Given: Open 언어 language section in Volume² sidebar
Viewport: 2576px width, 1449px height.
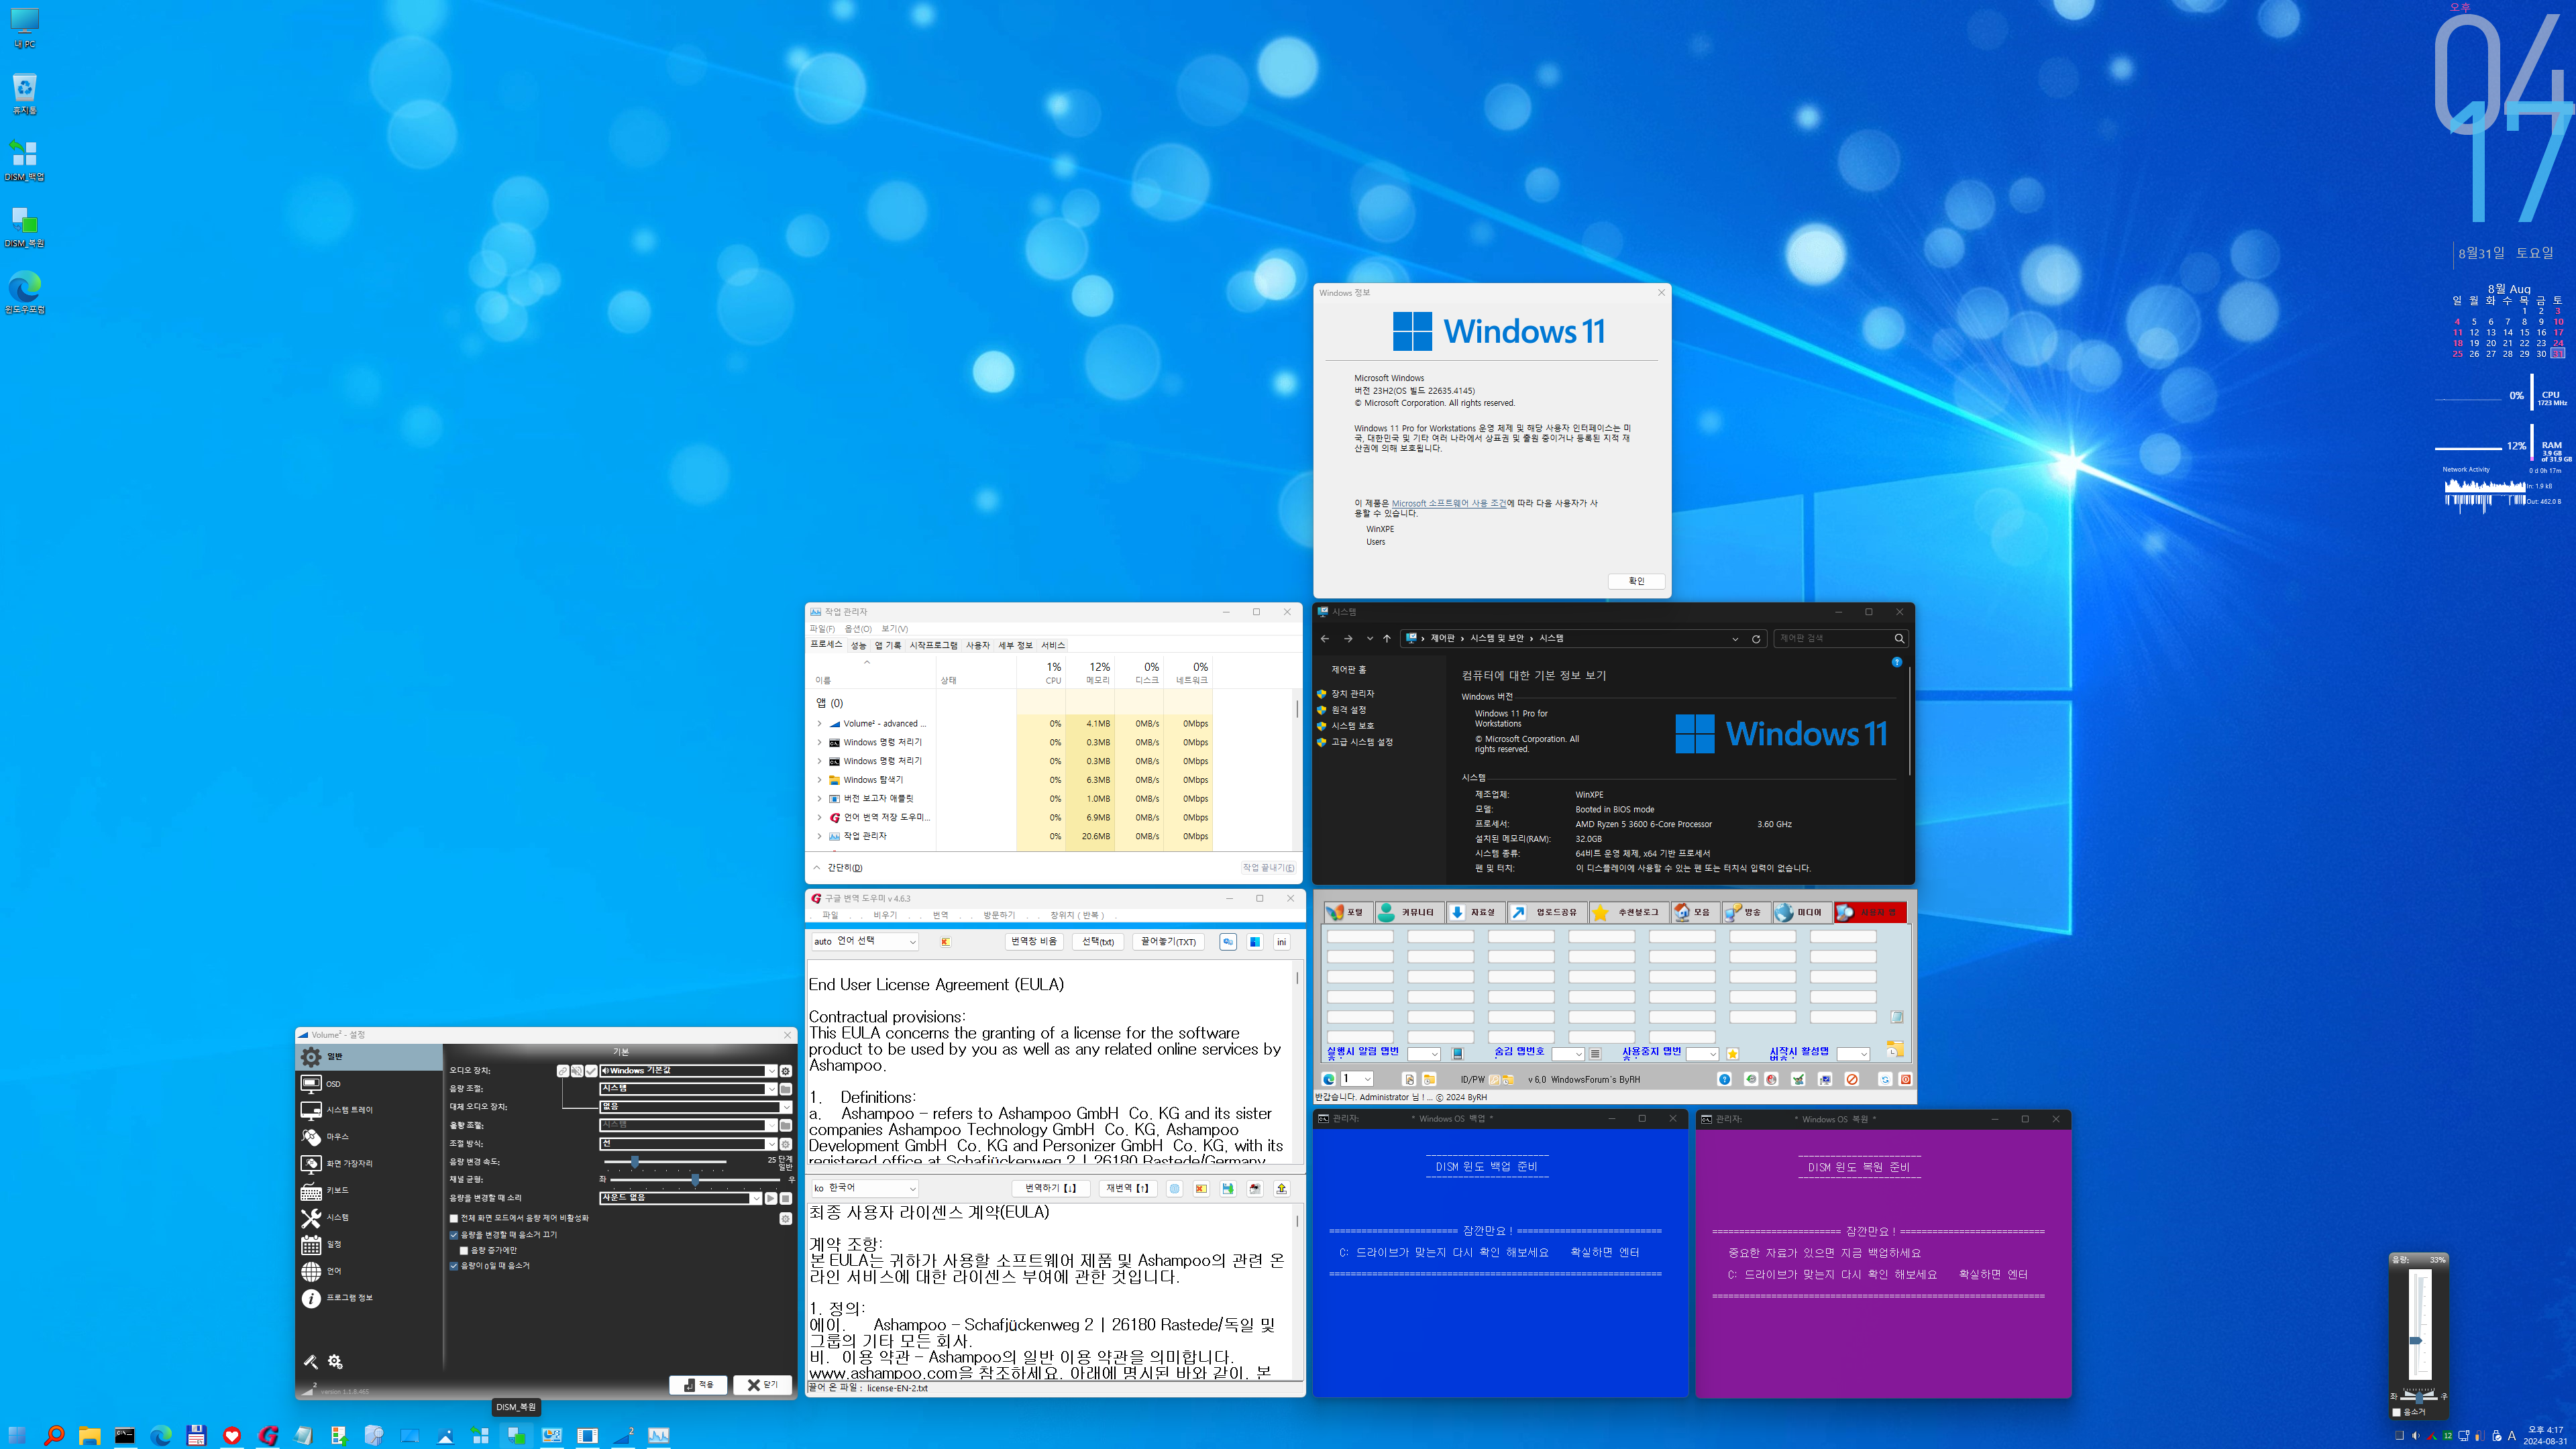Looking at the screenshot, I should 368,1271.
